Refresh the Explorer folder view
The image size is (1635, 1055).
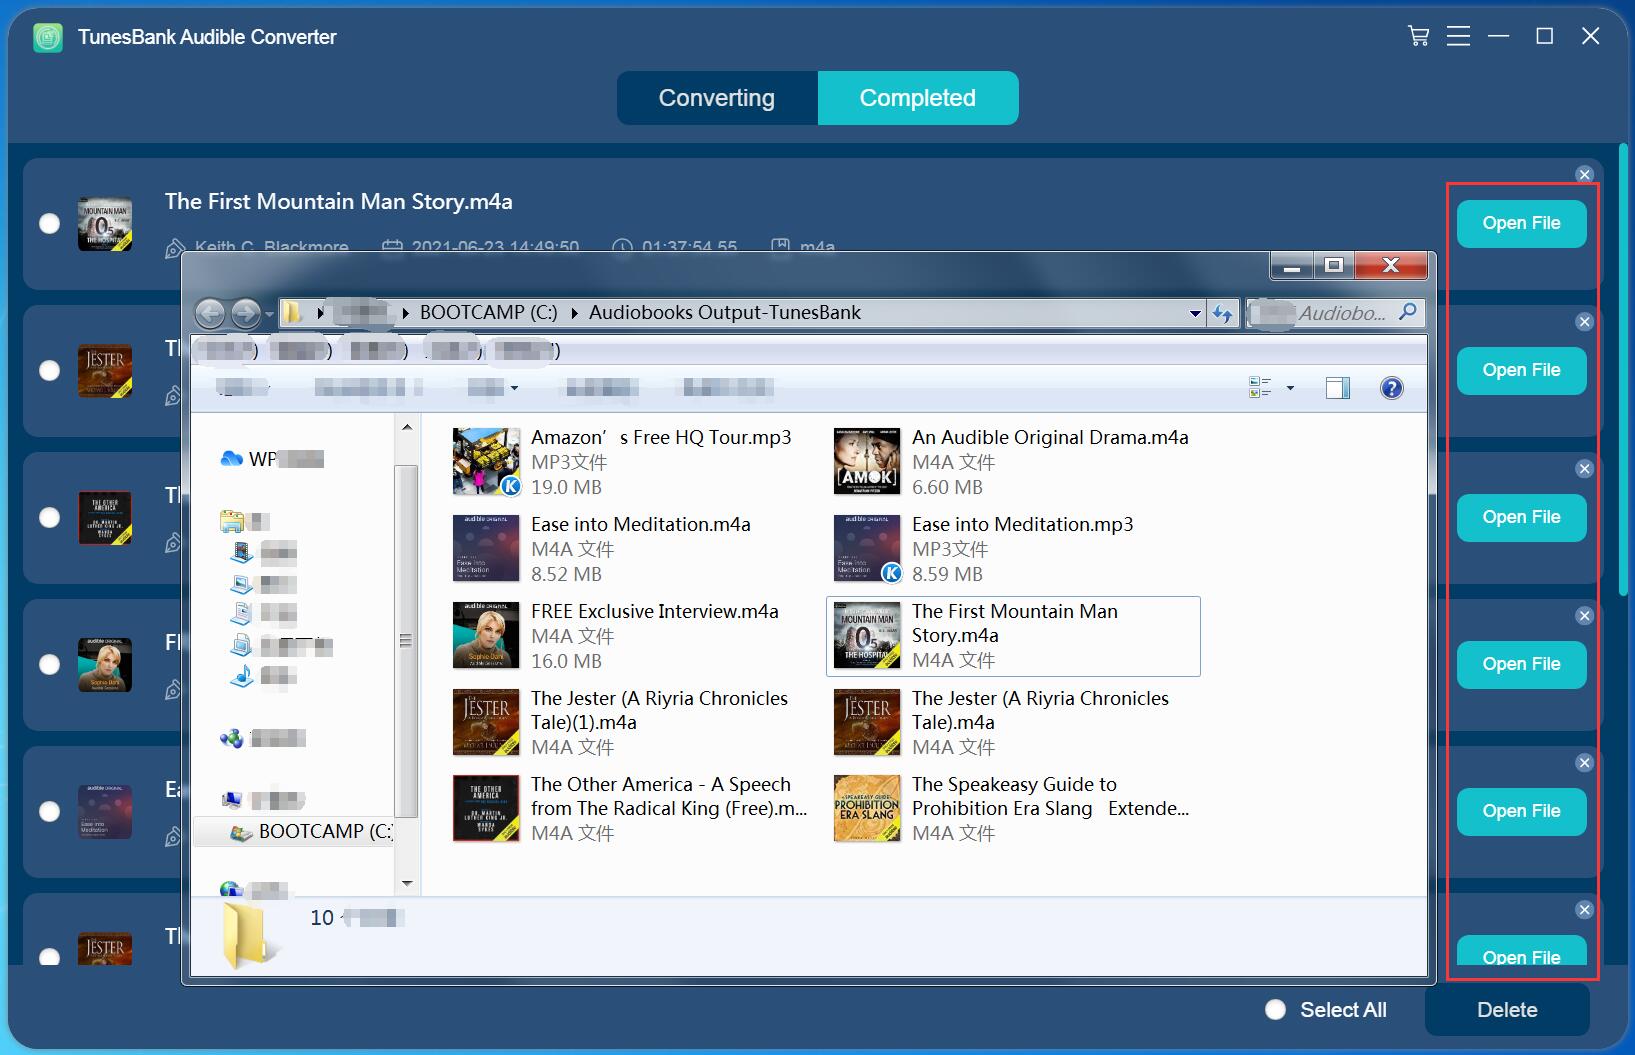click(x=1222, y=314)
